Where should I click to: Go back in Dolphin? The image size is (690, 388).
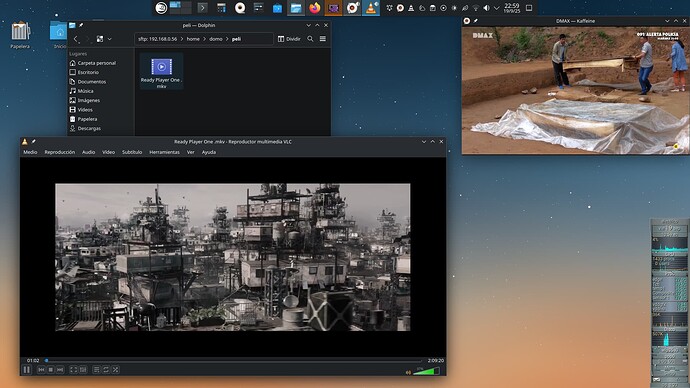76,39
